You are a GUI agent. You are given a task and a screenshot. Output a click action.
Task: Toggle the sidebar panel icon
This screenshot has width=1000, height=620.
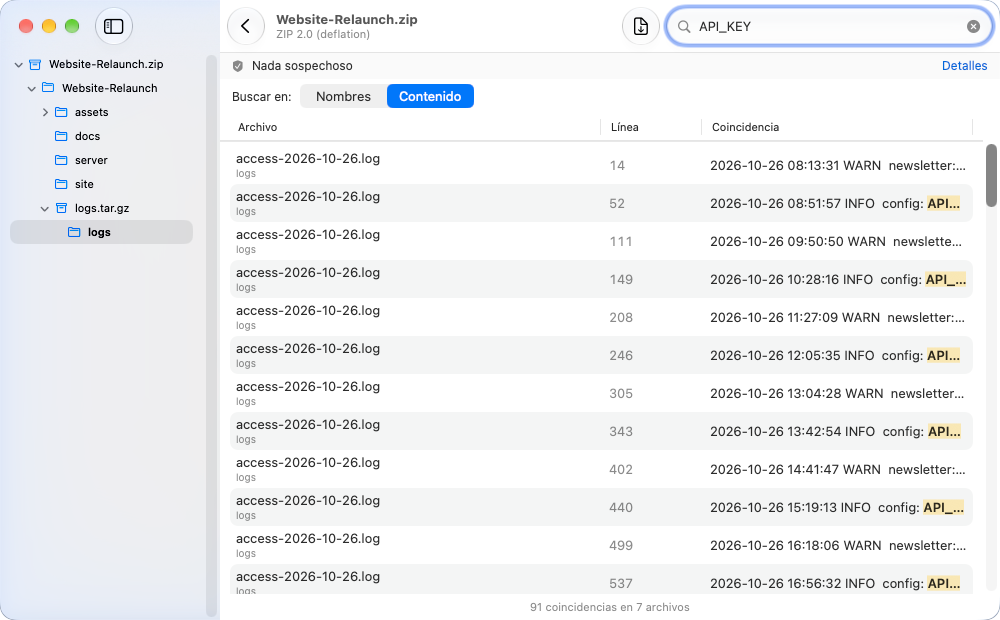click(114, 26)
